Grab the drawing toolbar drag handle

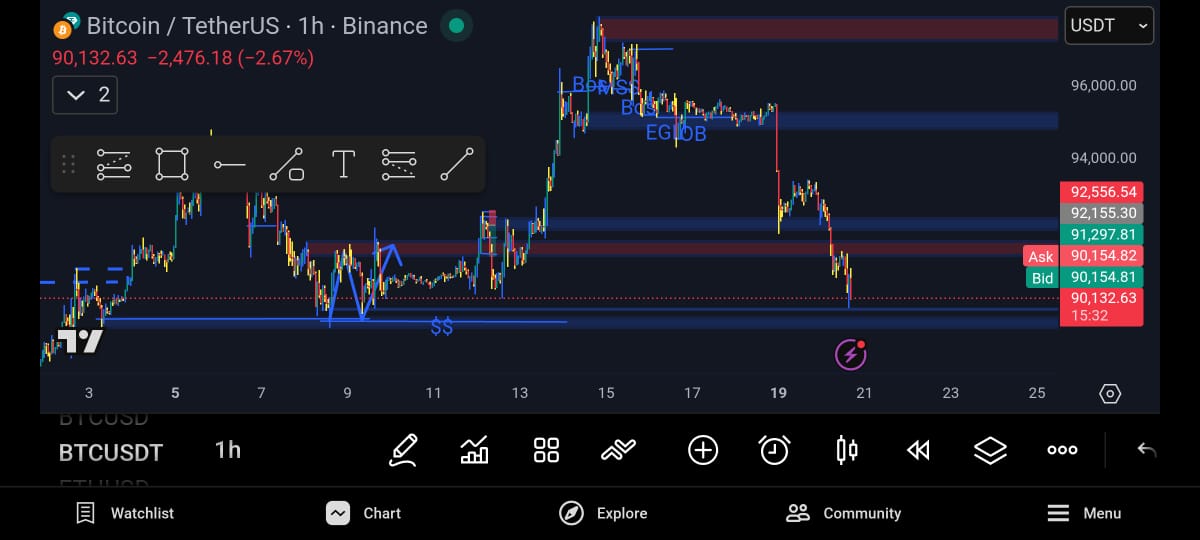tap(69, 164)
